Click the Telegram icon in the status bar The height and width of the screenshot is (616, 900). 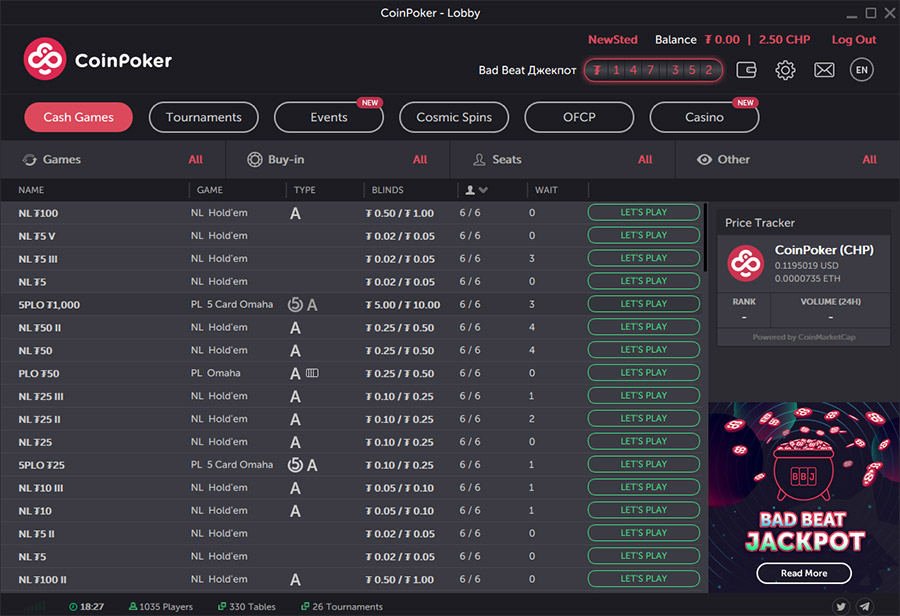(865, 606)
